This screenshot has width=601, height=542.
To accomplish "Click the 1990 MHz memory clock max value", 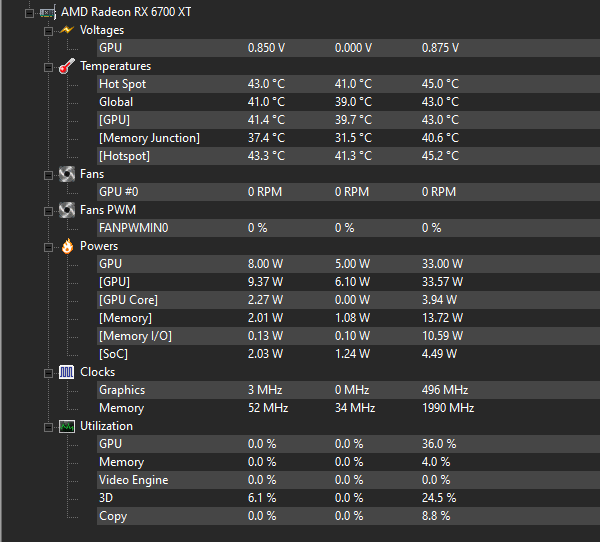I will pos(448,408).
